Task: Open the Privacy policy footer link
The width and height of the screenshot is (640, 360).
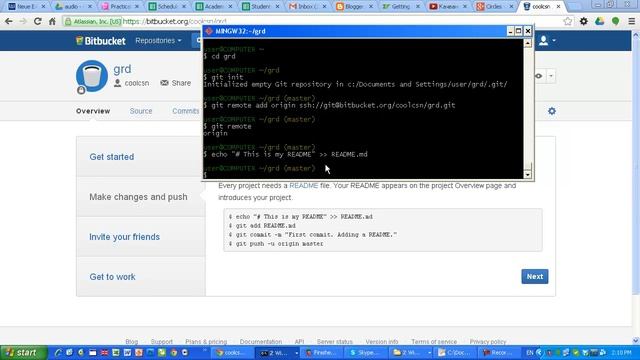Action: point(488,342)
